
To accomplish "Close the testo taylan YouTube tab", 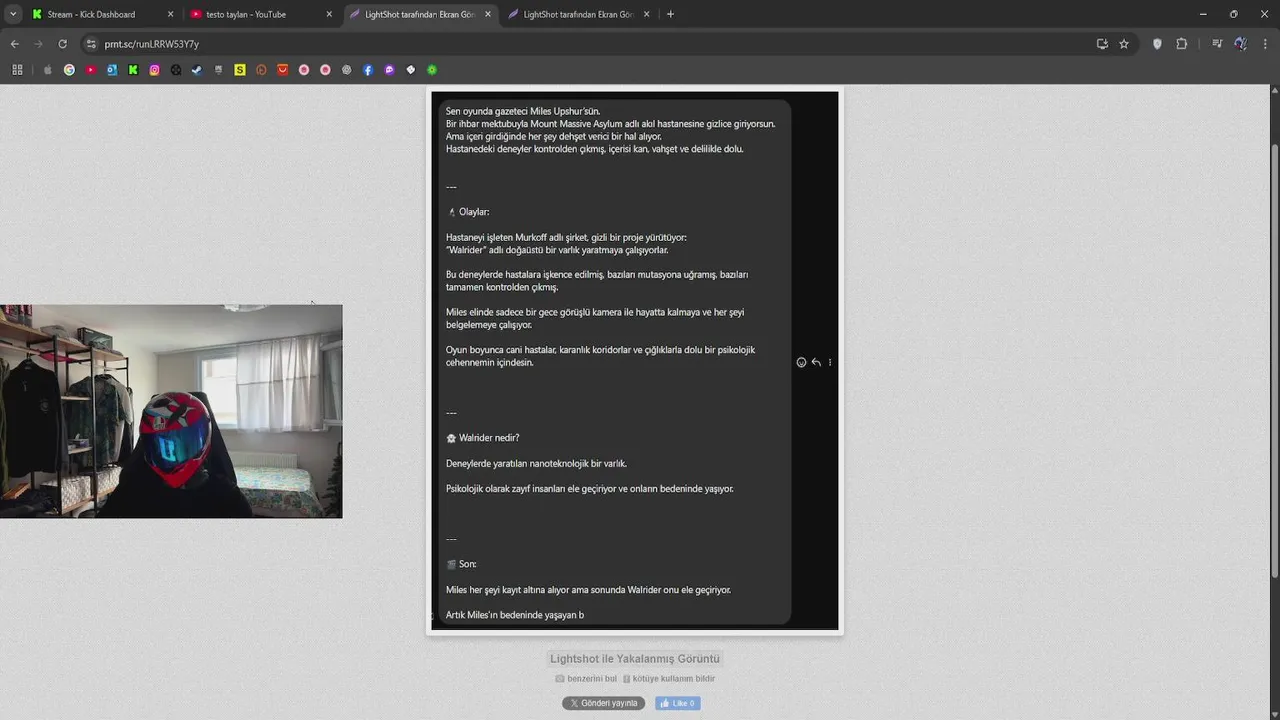I will (329, 14).
